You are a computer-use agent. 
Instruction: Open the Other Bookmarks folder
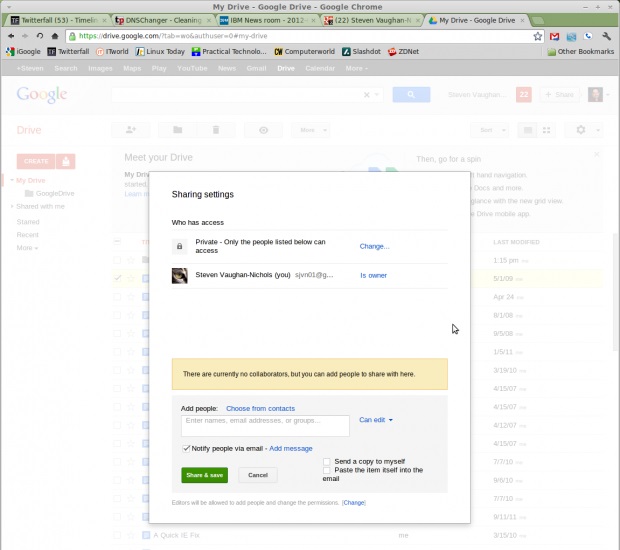click(x=580, y=51)
